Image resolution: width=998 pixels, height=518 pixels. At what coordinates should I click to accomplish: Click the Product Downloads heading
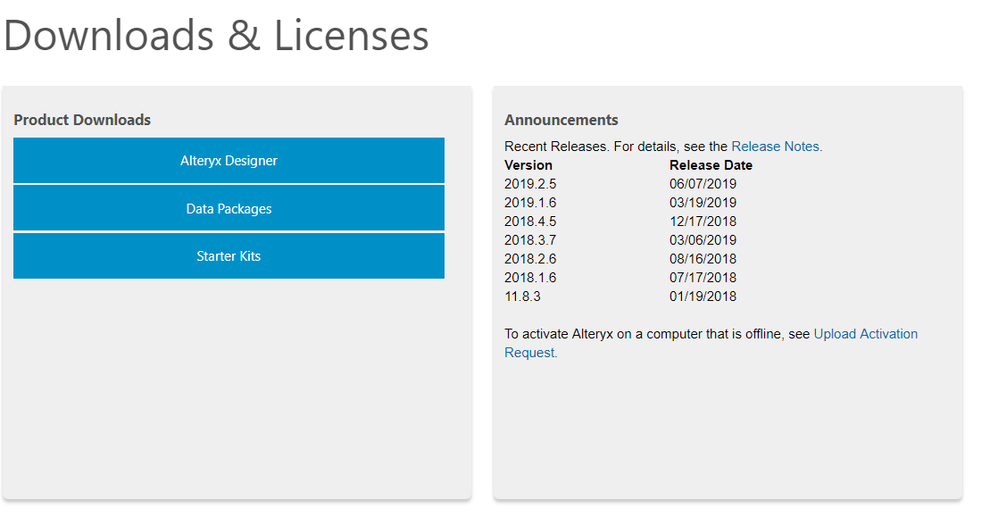click(82, 120)
